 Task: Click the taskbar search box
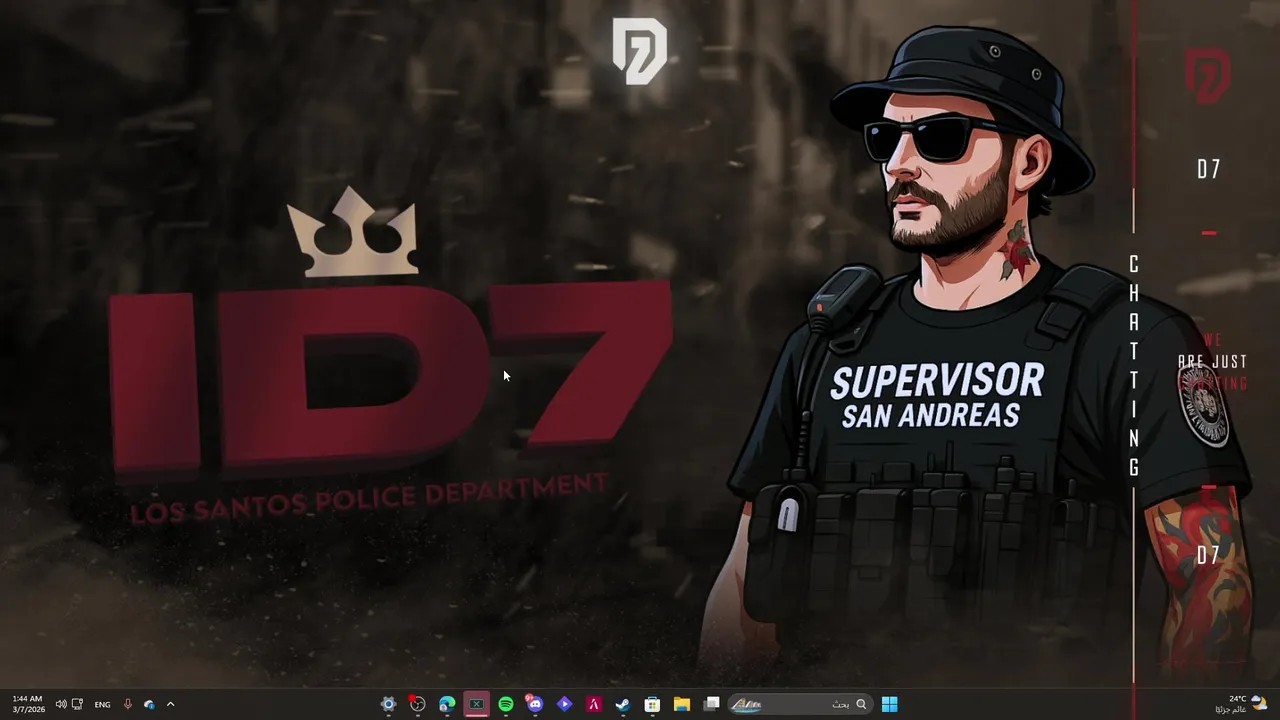[x=799, y=704]
